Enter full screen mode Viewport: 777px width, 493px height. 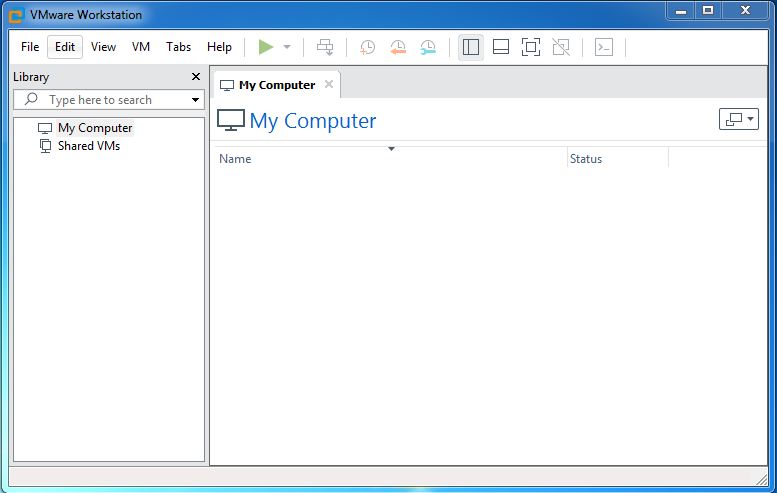531,47
